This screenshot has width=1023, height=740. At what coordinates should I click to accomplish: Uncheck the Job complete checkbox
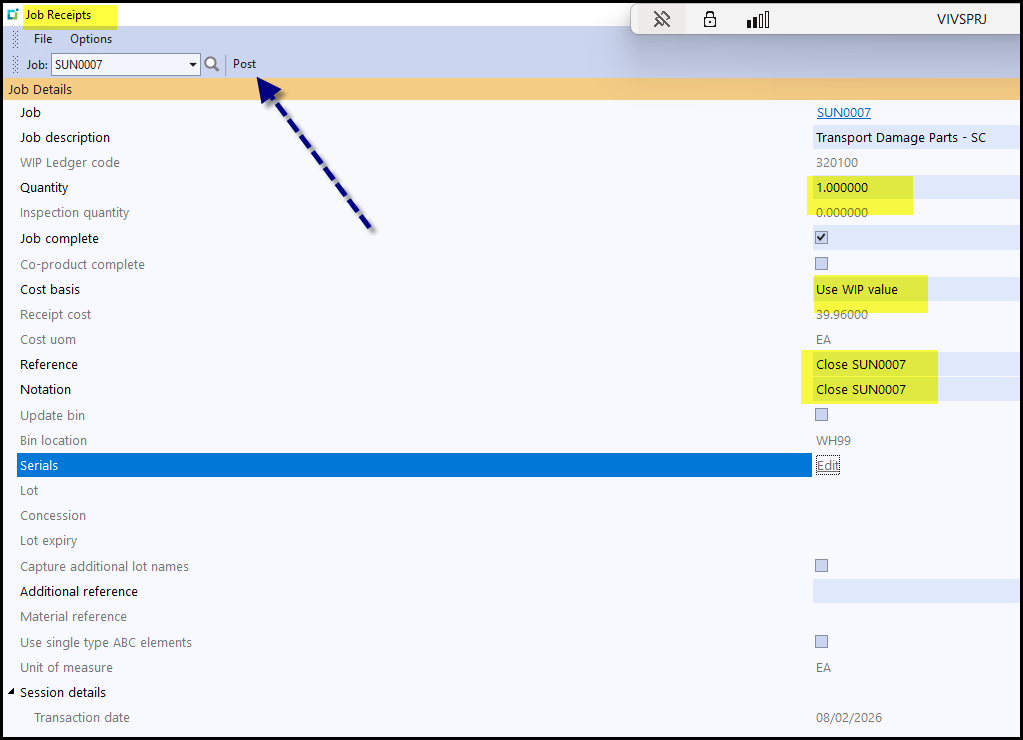coord(822,238)
